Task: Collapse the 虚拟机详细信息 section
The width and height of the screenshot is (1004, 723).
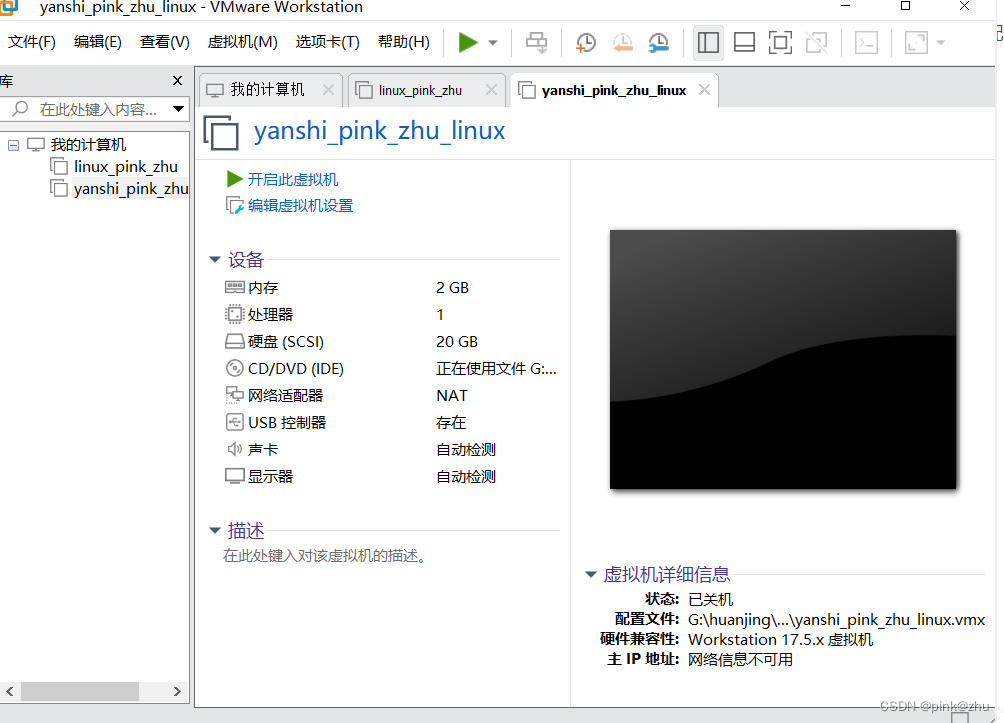Action: [x=591, y=574]
